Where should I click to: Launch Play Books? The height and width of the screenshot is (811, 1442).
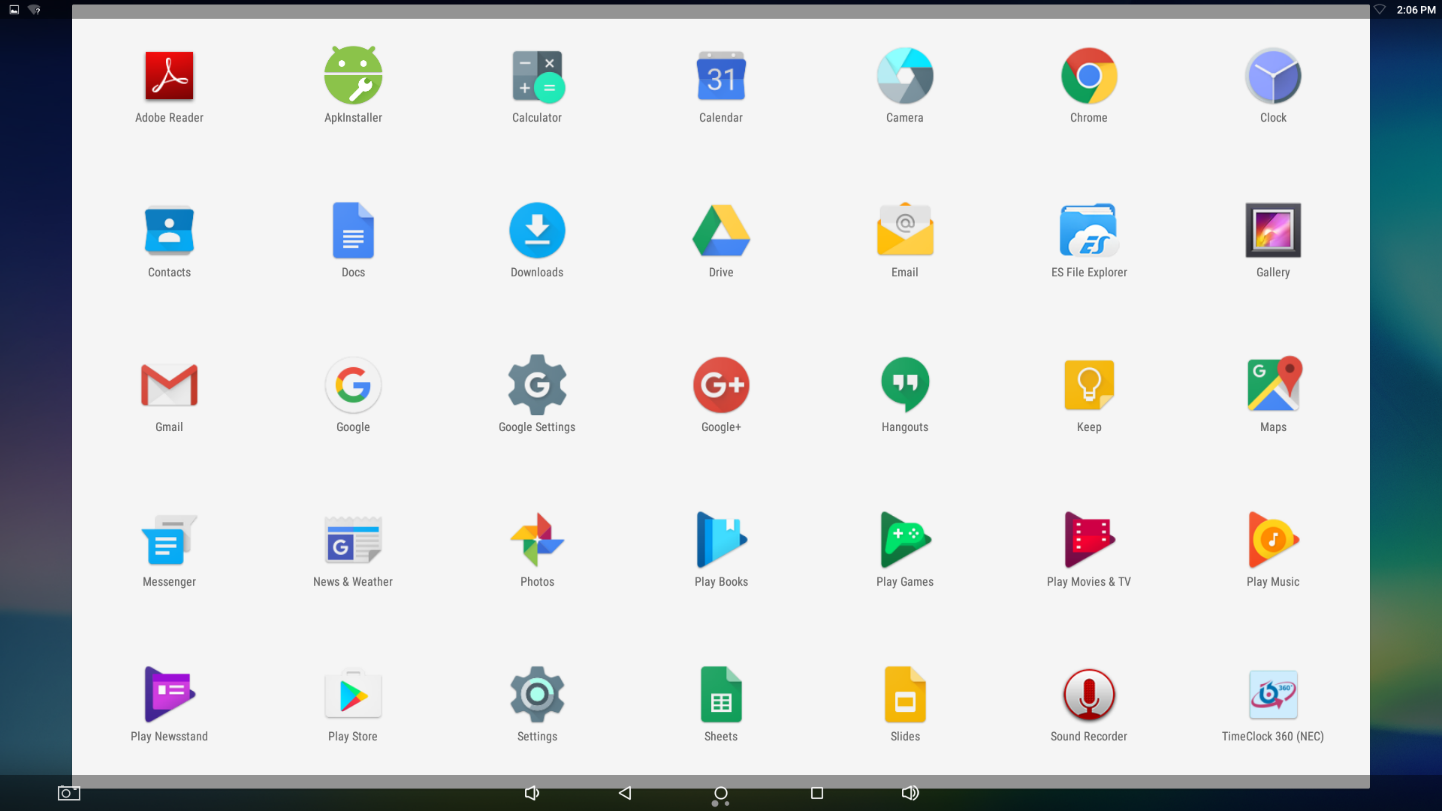(x=721, y=541)
